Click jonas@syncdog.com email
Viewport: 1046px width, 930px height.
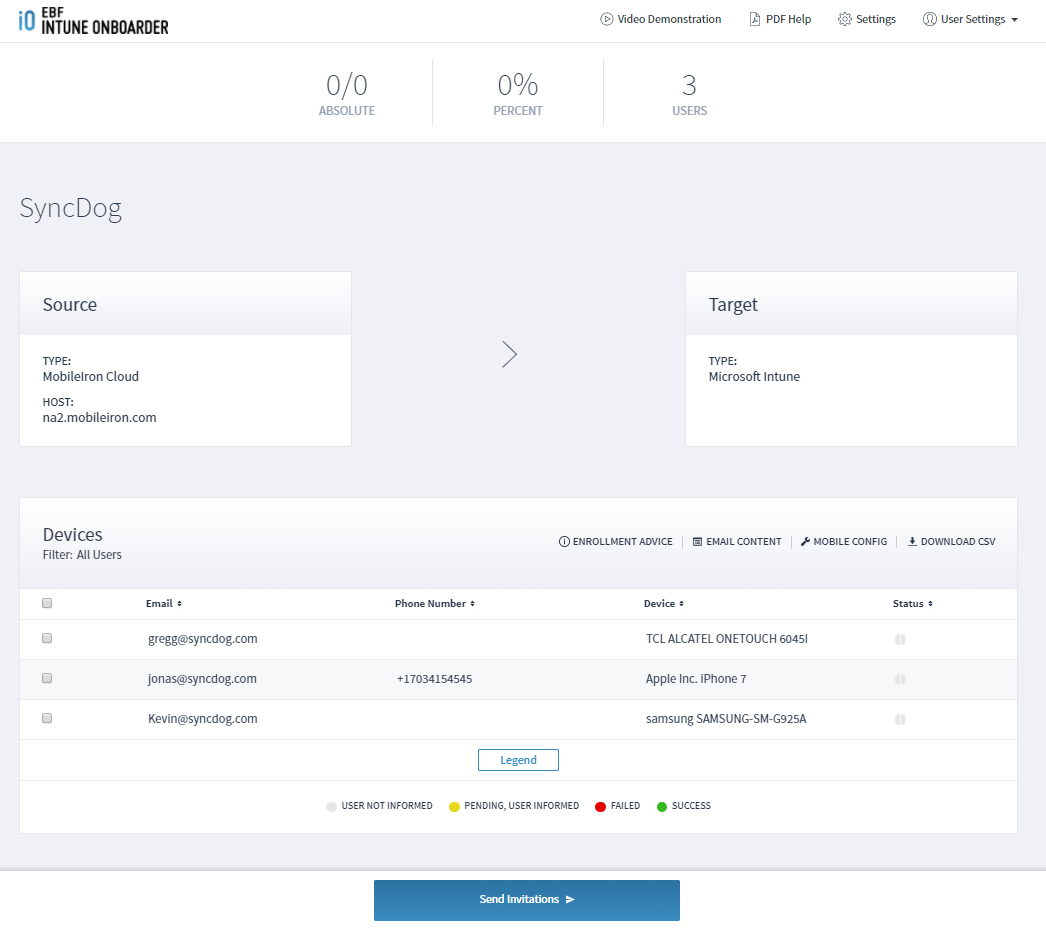point(202,679)
